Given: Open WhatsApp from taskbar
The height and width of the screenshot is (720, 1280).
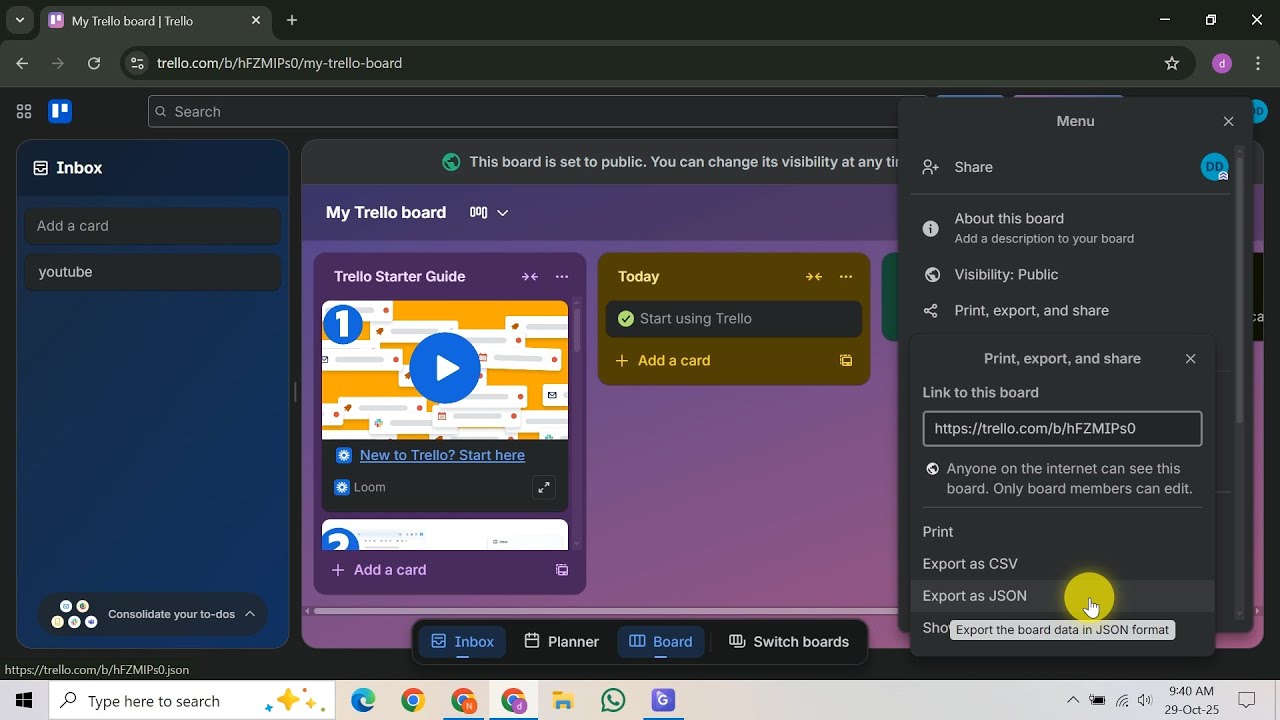Looking at the screenshot, I should click(x=613, y=701).
